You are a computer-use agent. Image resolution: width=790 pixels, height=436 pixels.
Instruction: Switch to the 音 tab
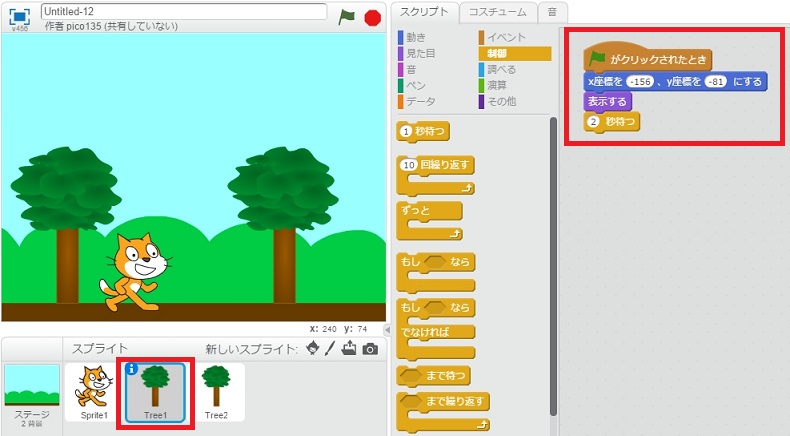point(552,12)
